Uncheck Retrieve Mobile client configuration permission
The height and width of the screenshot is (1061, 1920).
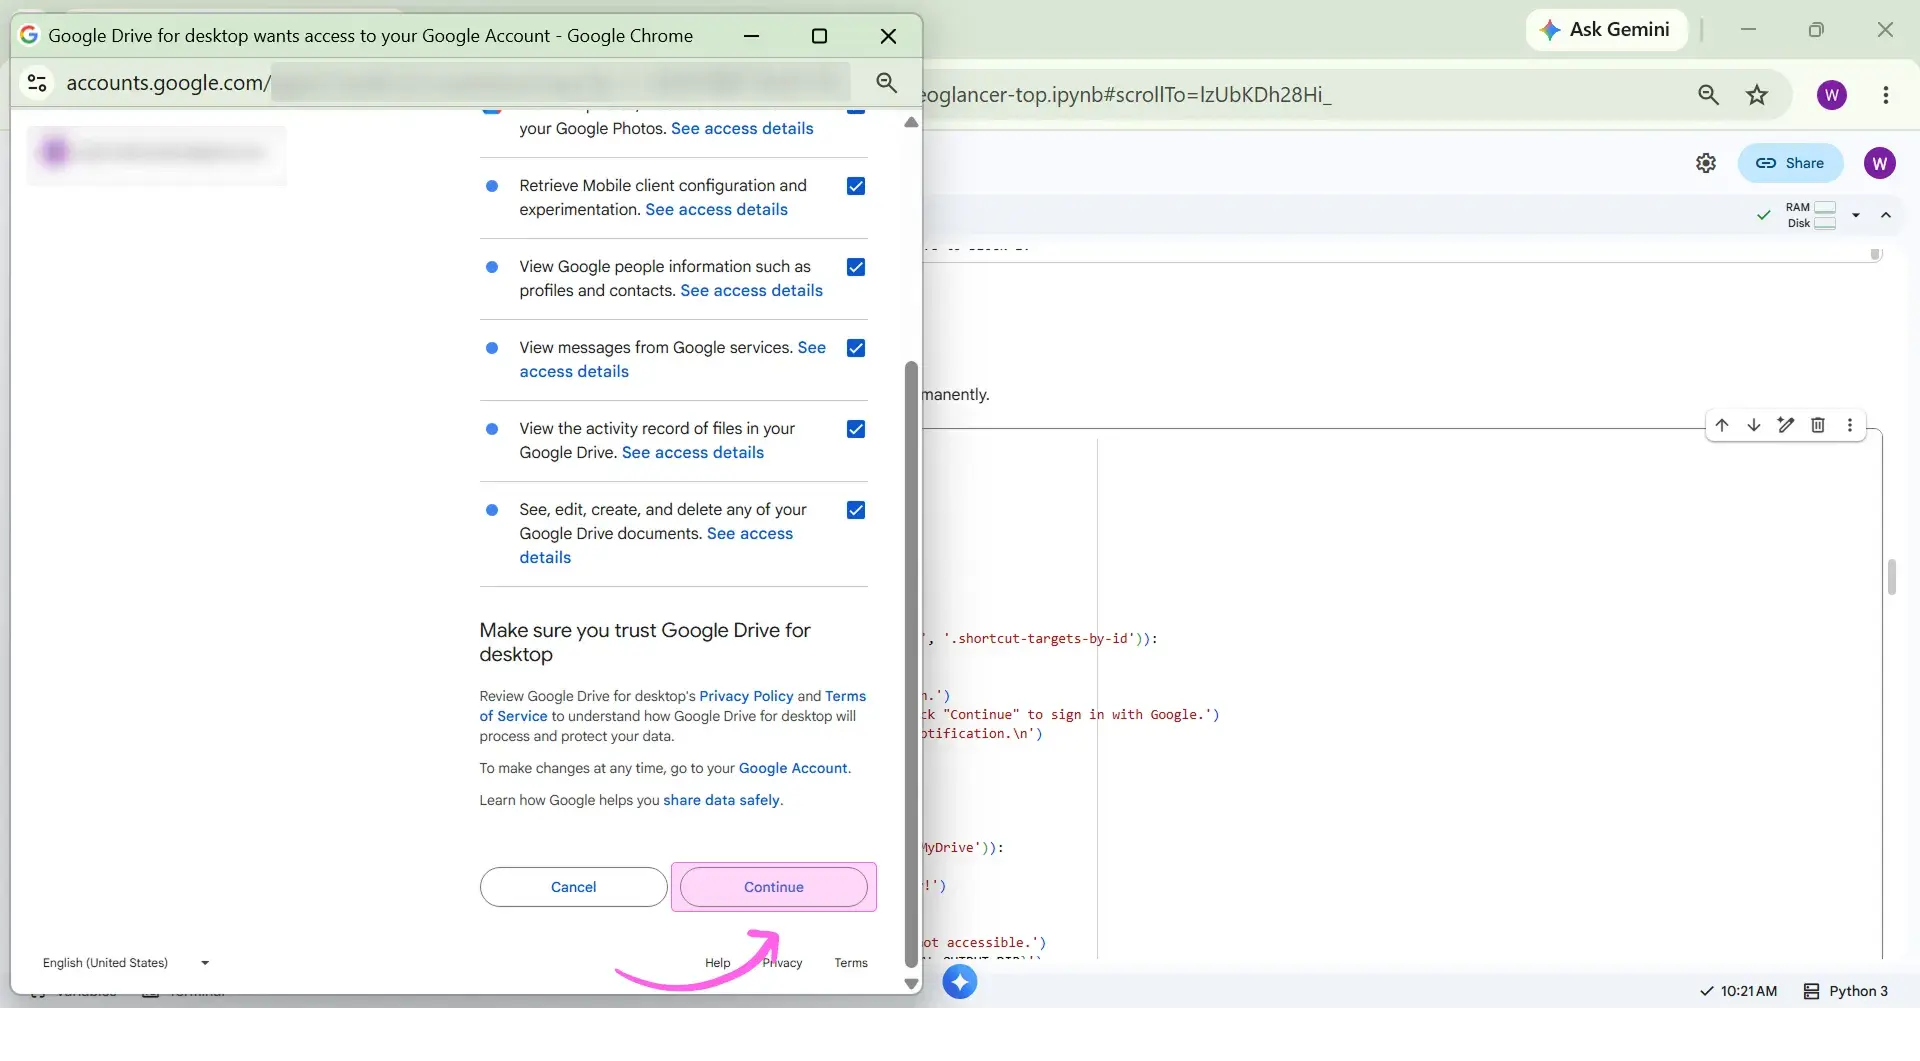pos(856,186)
